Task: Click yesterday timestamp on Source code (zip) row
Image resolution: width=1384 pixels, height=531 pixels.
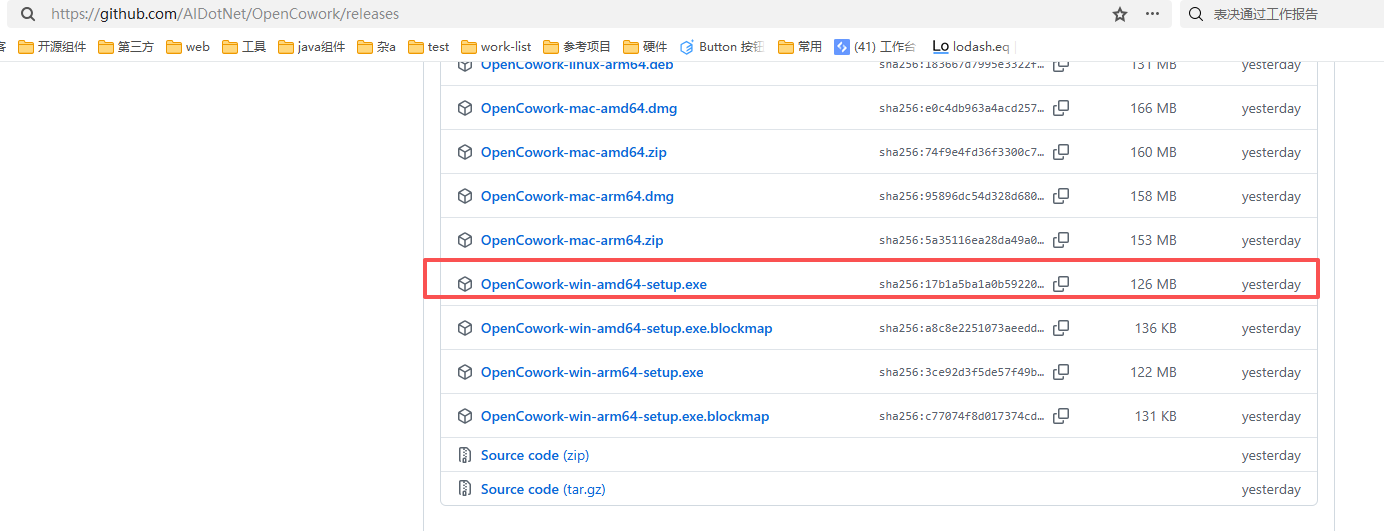Action: click(x=1271, y=455)
